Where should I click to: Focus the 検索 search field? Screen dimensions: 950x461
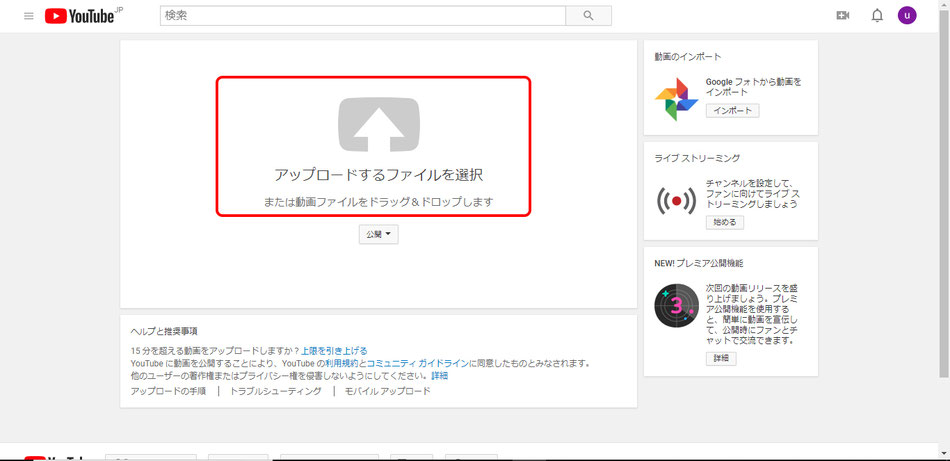coord(362,16)
